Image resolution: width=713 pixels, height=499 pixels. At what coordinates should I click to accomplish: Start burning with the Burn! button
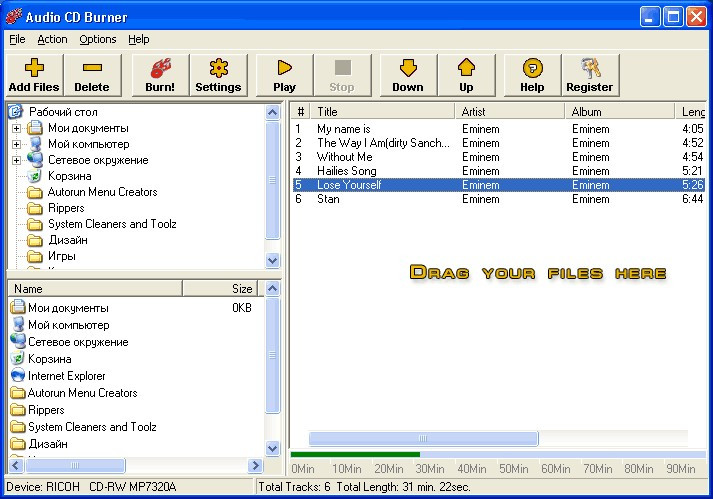[160, 75]
